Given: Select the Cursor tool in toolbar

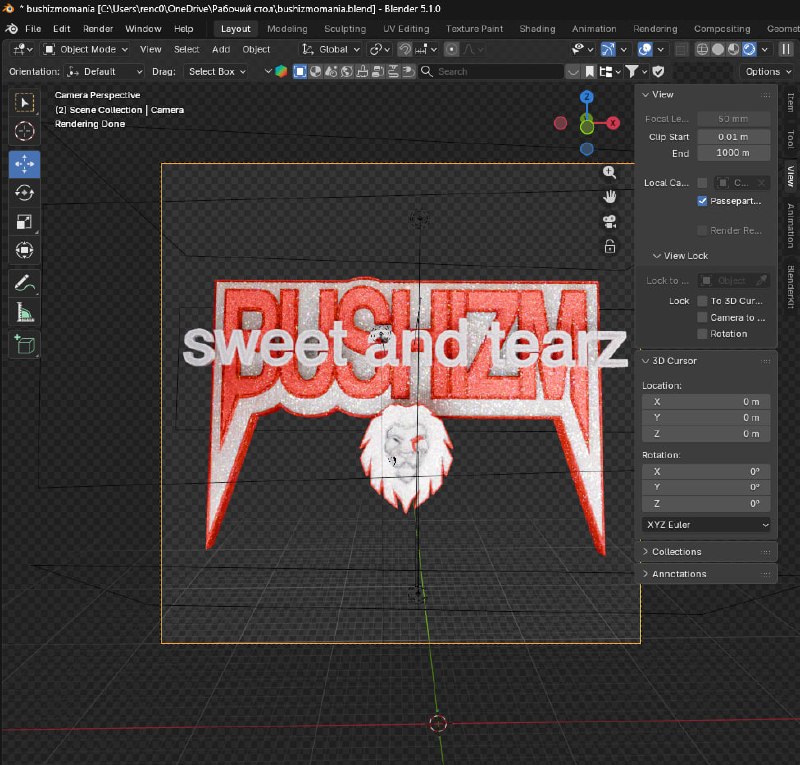Looking at the screenshot, I should [24, 131].
